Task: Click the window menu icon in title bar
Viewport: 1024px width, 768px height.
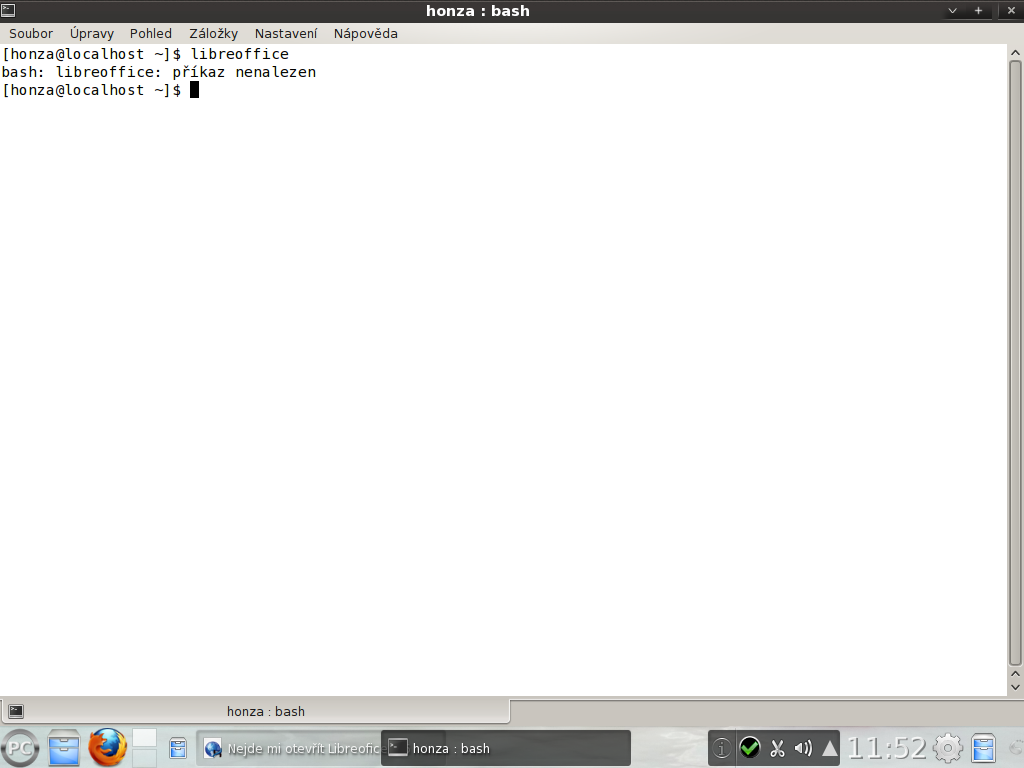Action: click(8, 10)
